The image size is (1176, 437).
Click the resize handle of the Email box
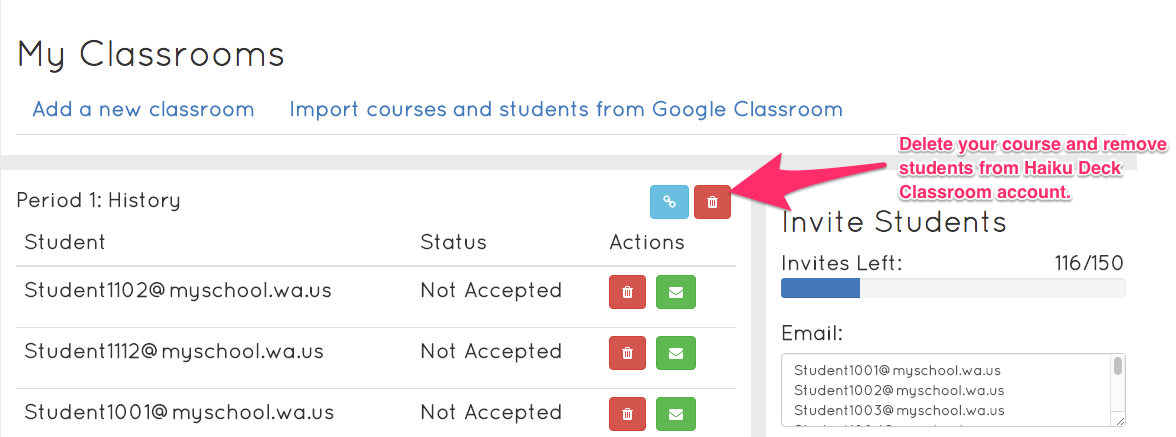1119,421
